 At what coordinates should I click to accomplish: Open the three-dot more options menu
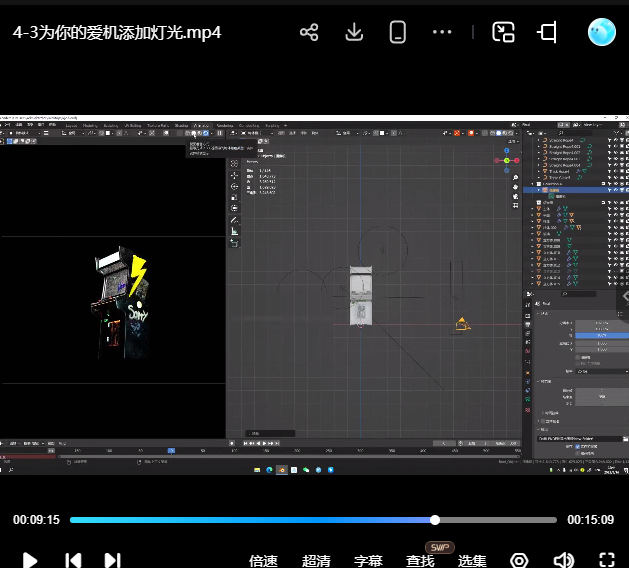[442, 32]
